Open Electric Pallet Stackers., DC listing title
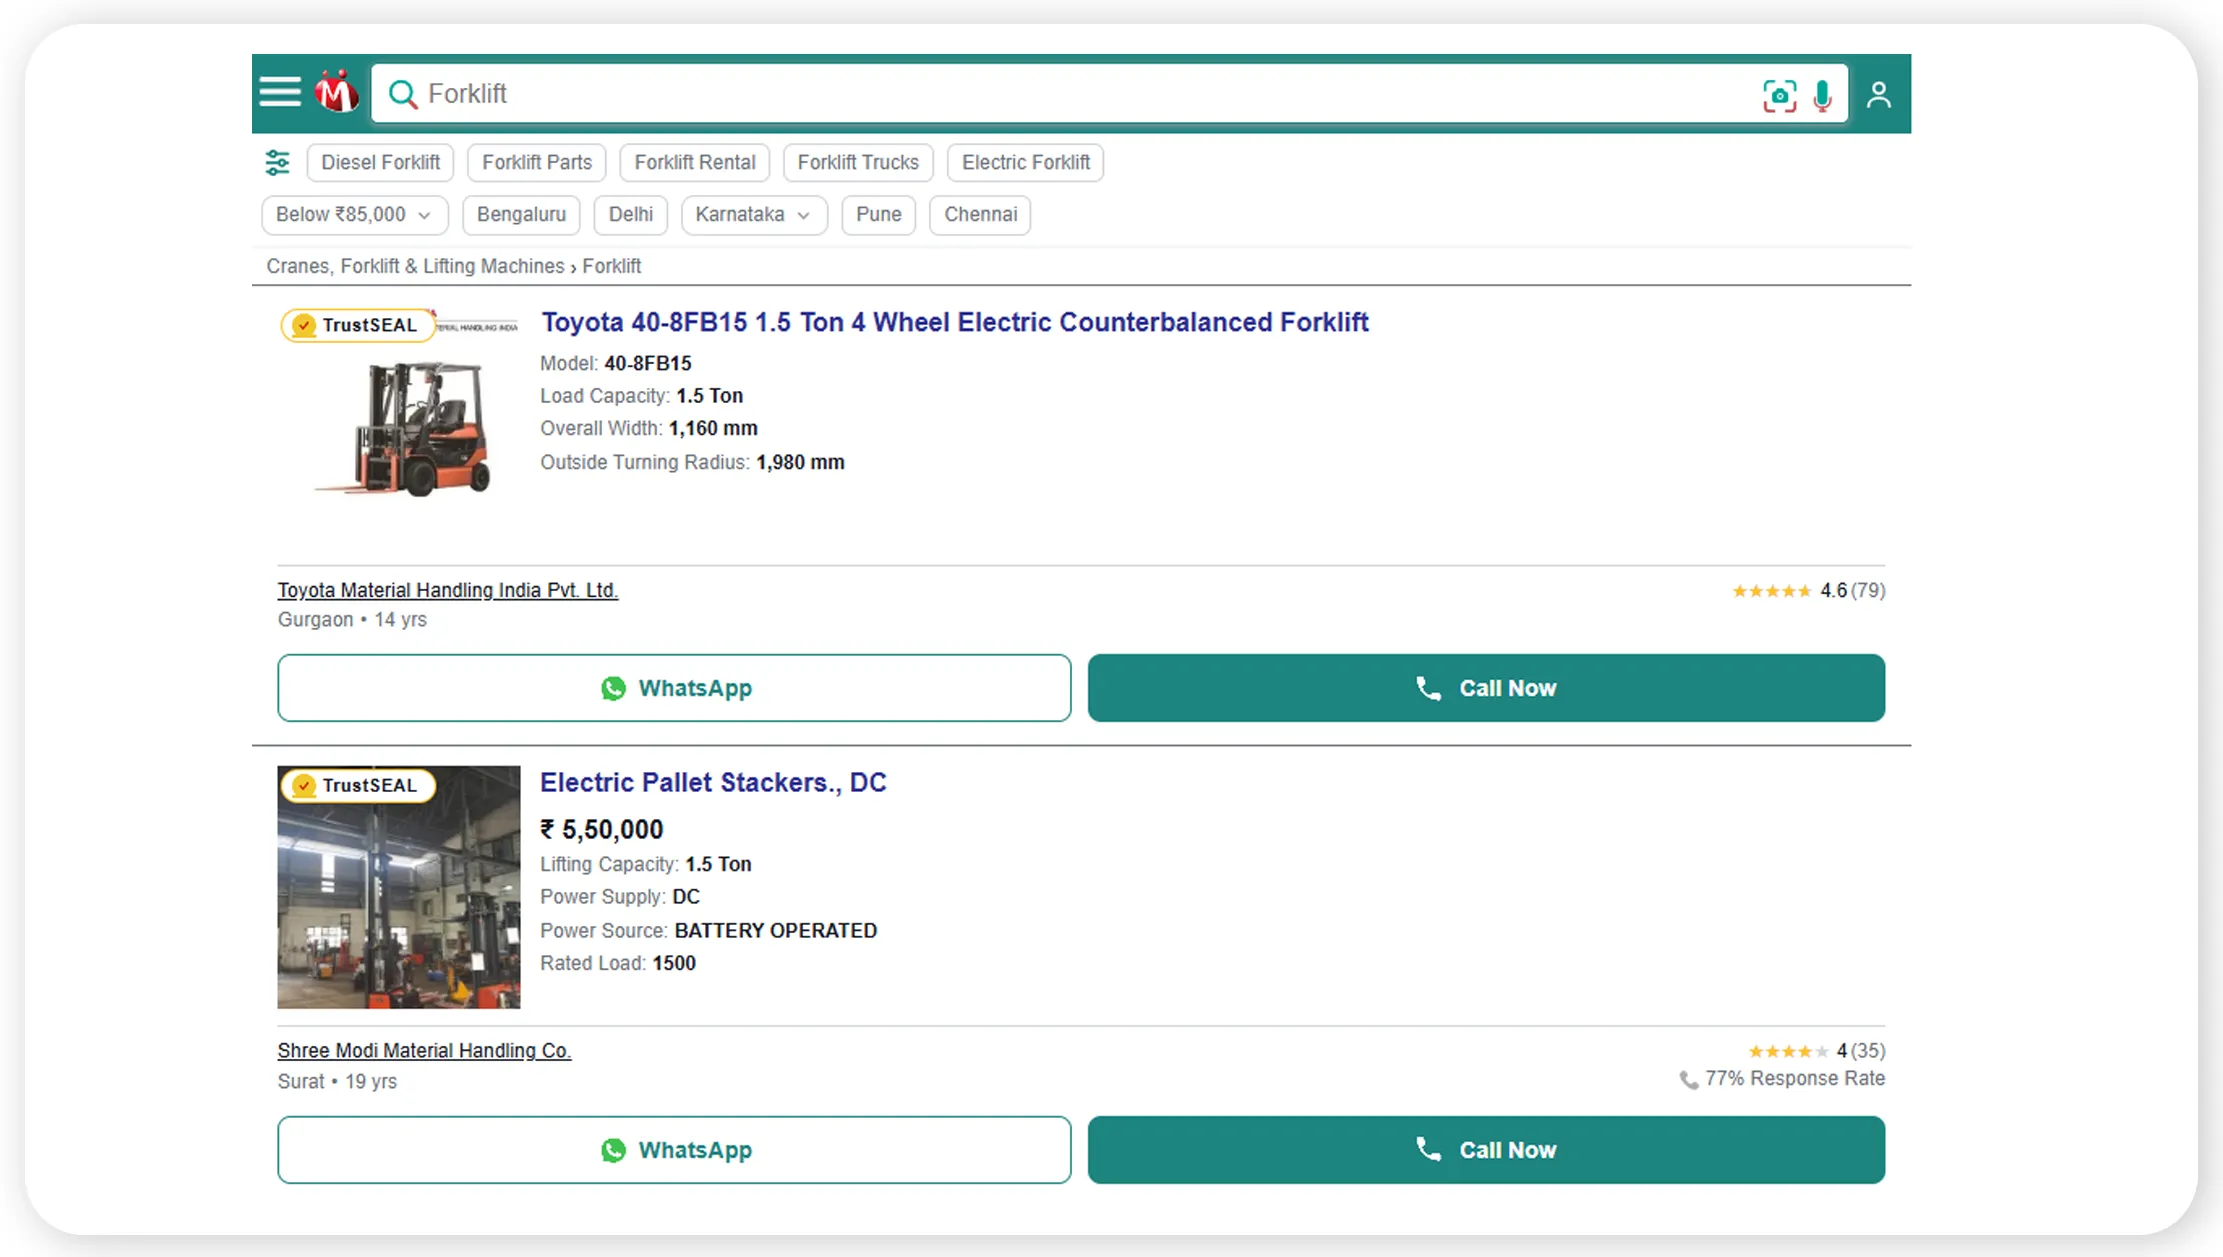 pyautogui.click(x=713, y=782)
